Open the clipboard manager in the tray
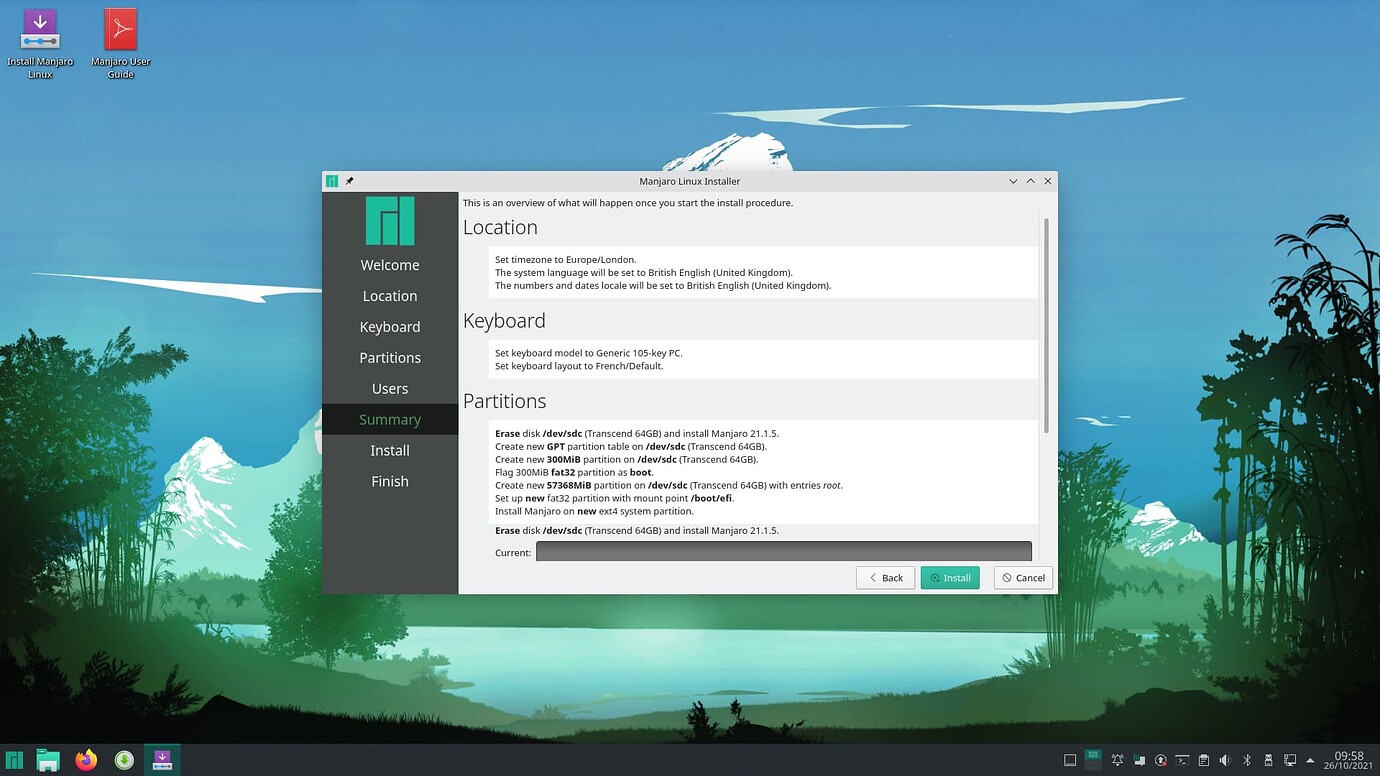The height and width of the screenshot is (776, 1380). 1202,760
